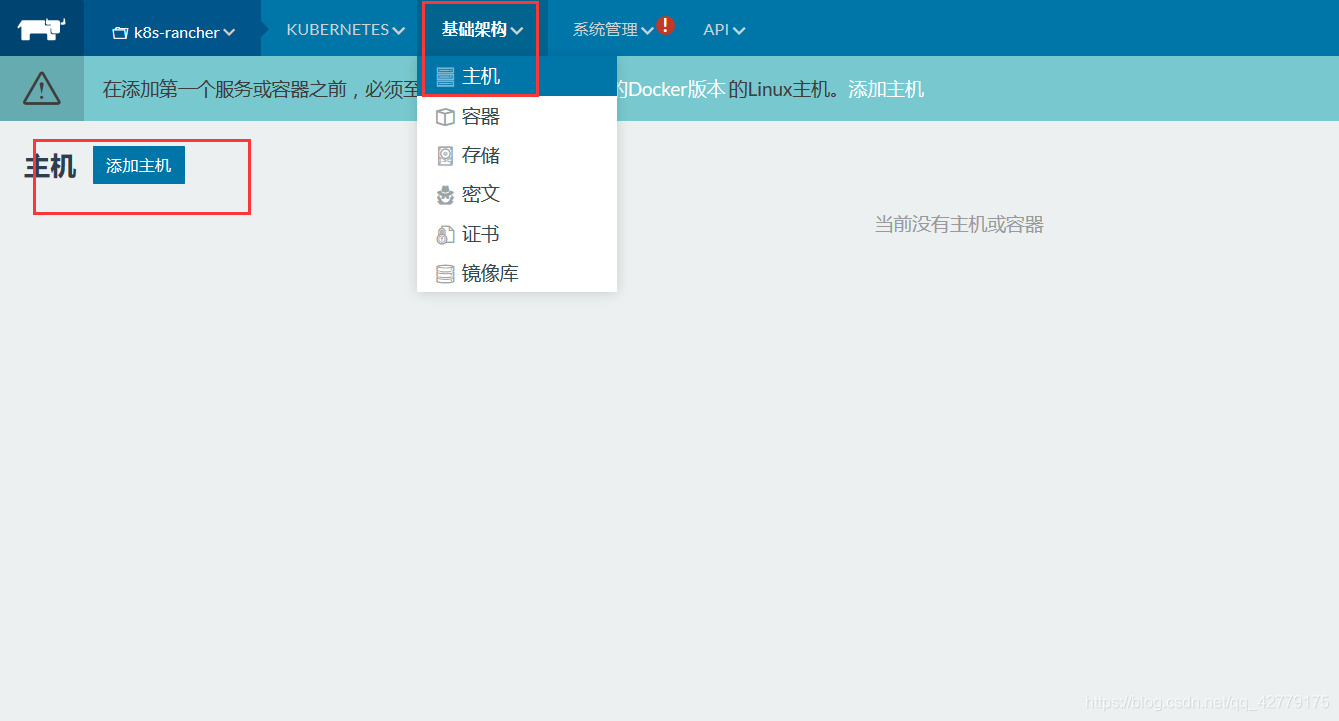Viewport: 1339px width, 721px height.
Task: Click the 当前没有主机或容器 message
Action: tap(959, 225)
